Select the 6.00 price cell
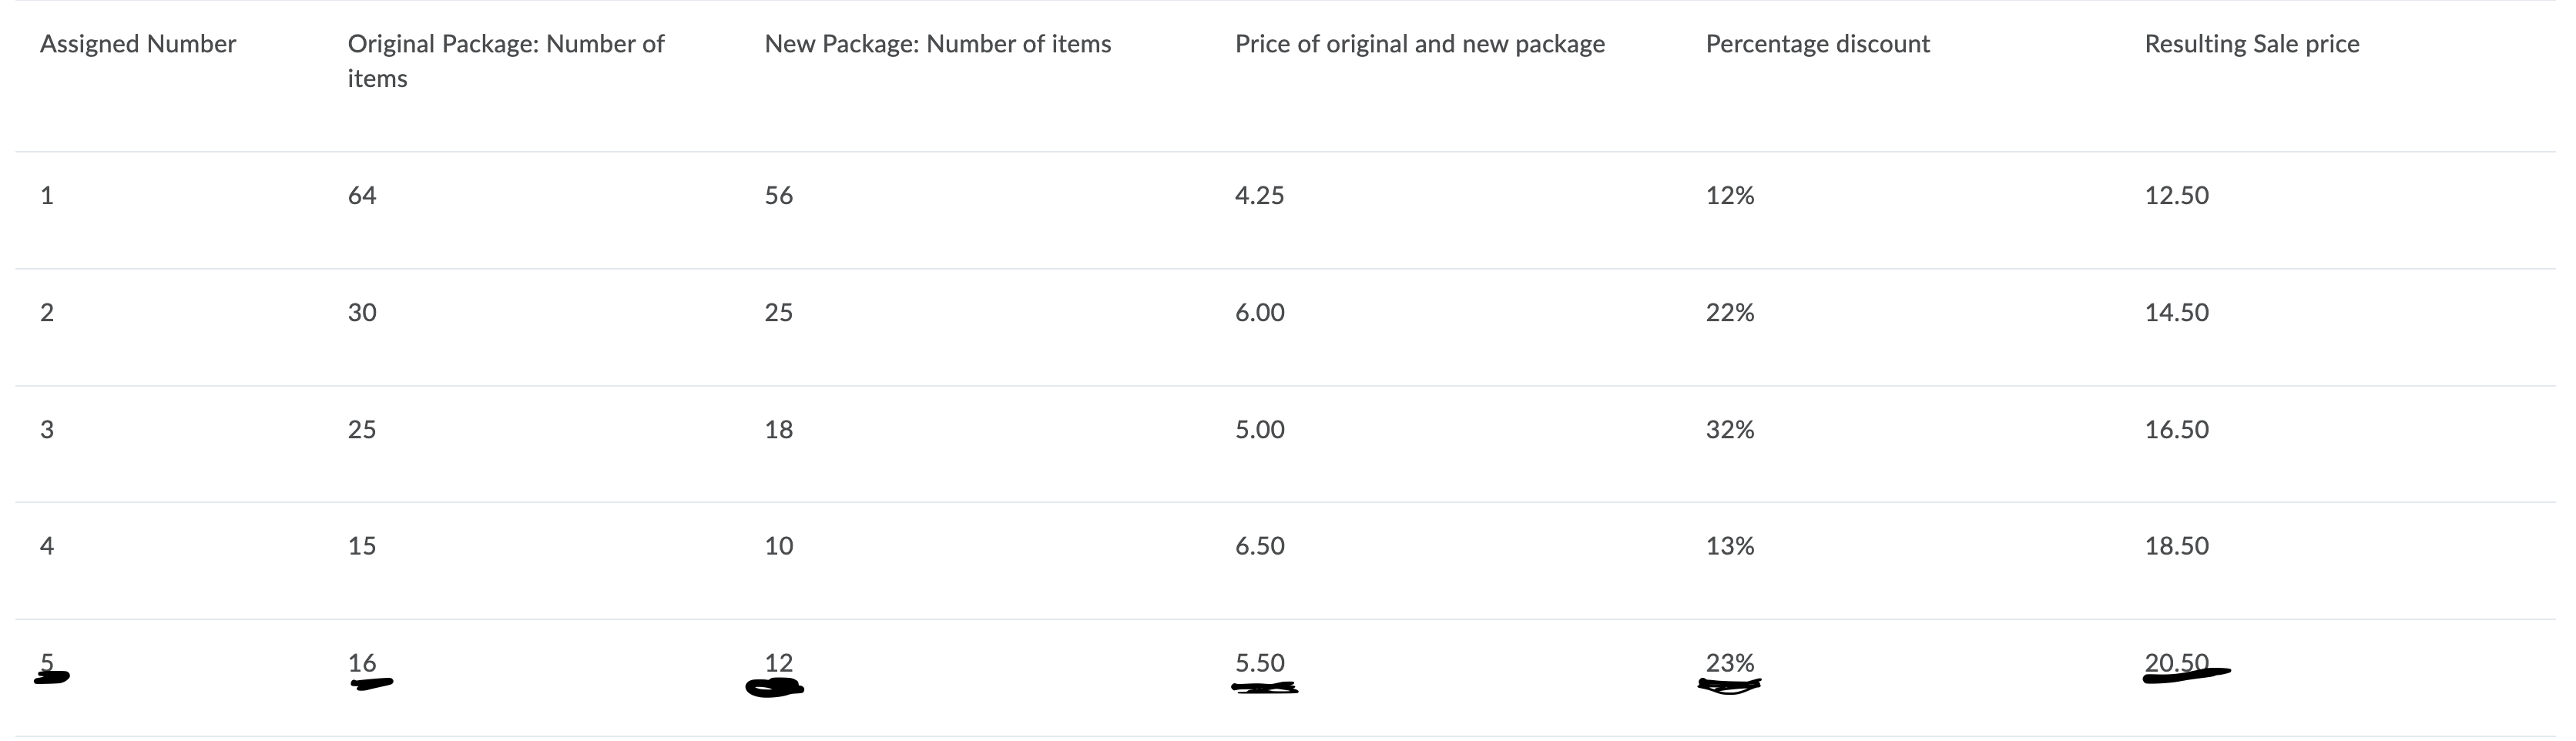 [1259, 312]
